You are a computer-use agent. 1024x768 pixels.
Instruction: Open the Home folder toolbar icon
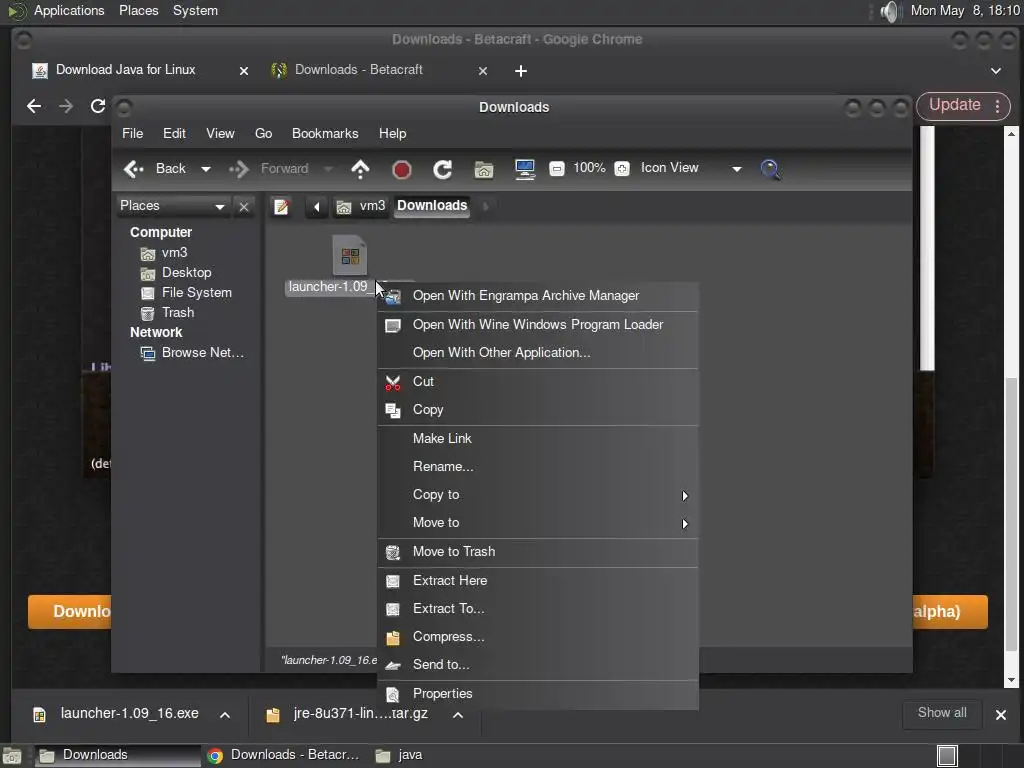484,170
